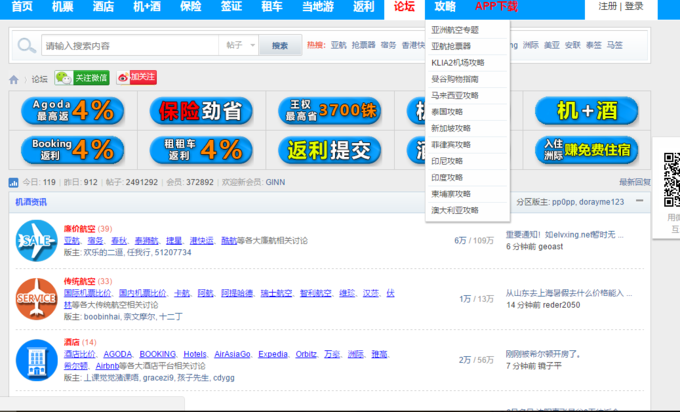Click APP下载 in the nav bar
Image resolution: width=680 pixels, height=412 pixels.
click(497, 7)
